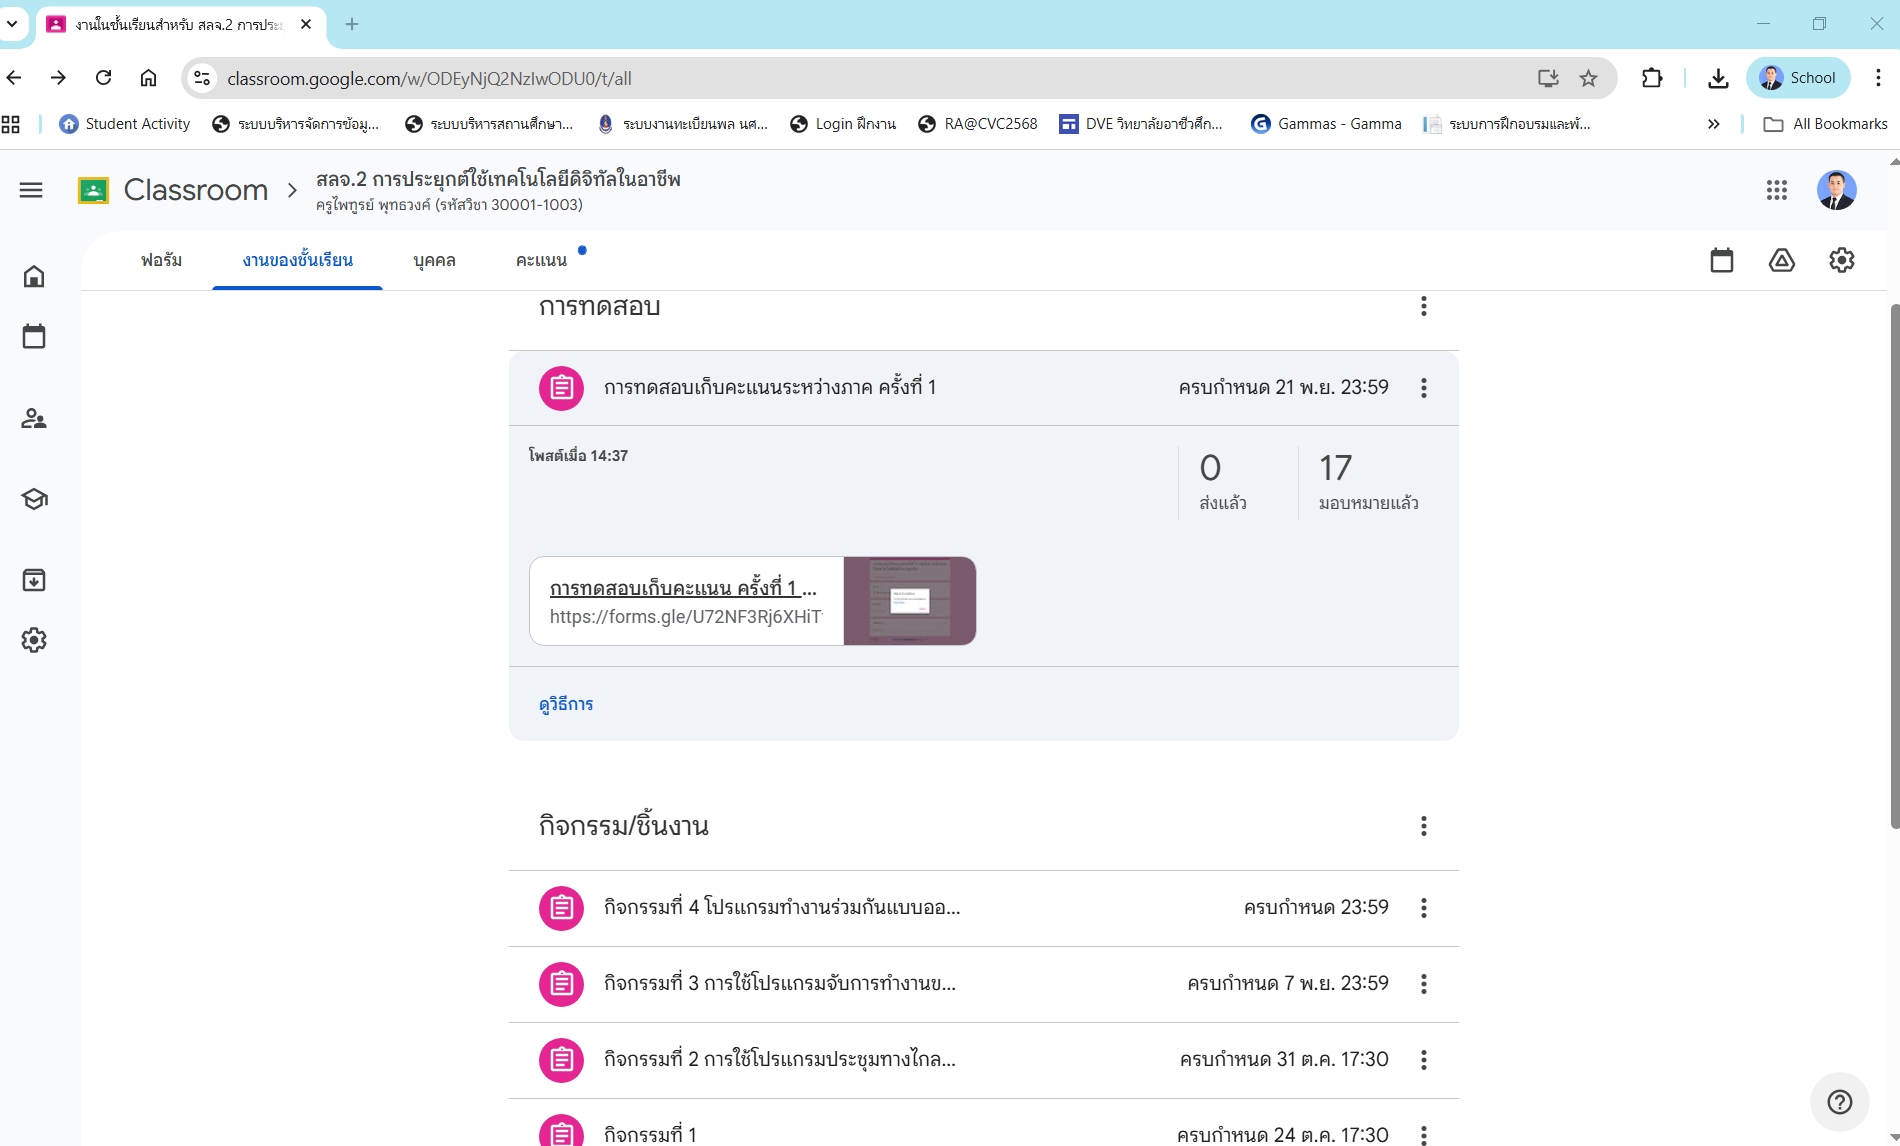Switch to บุคคล tab
This screenshot has width=1900, height=1146.
tap(434, 260)
